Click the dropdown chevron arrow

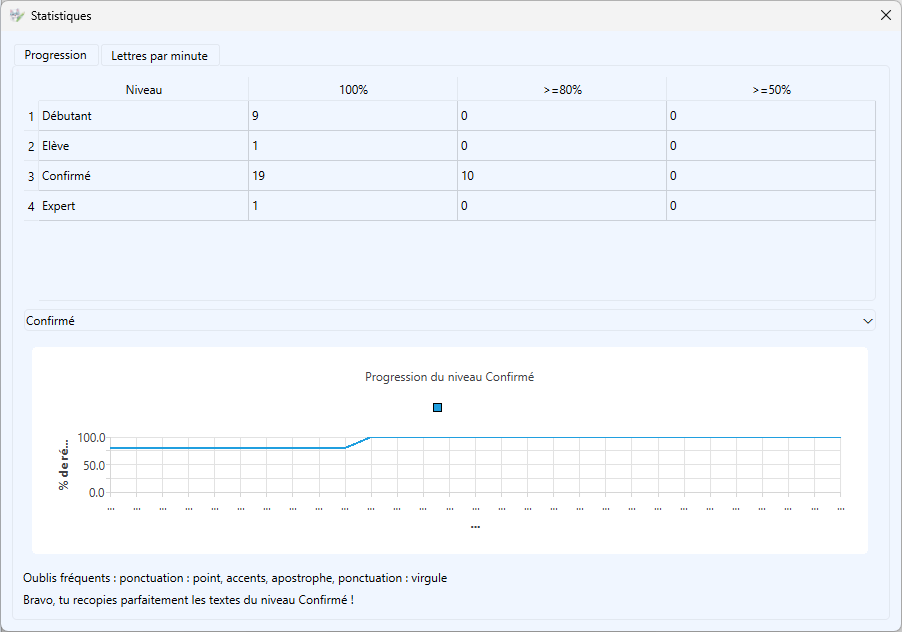click(x=866, y=321)
